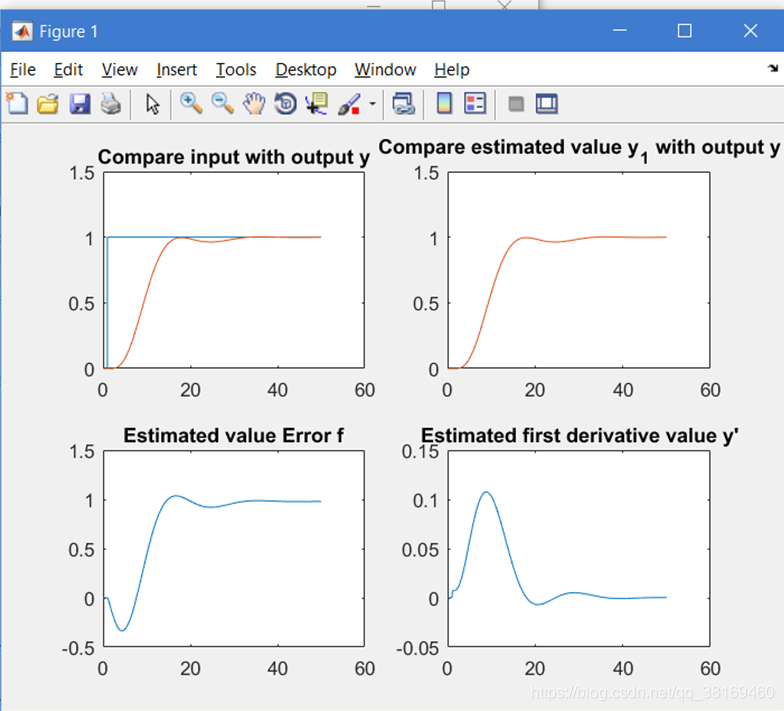
Task: Open a file with the folder icon
Action: 48,104
